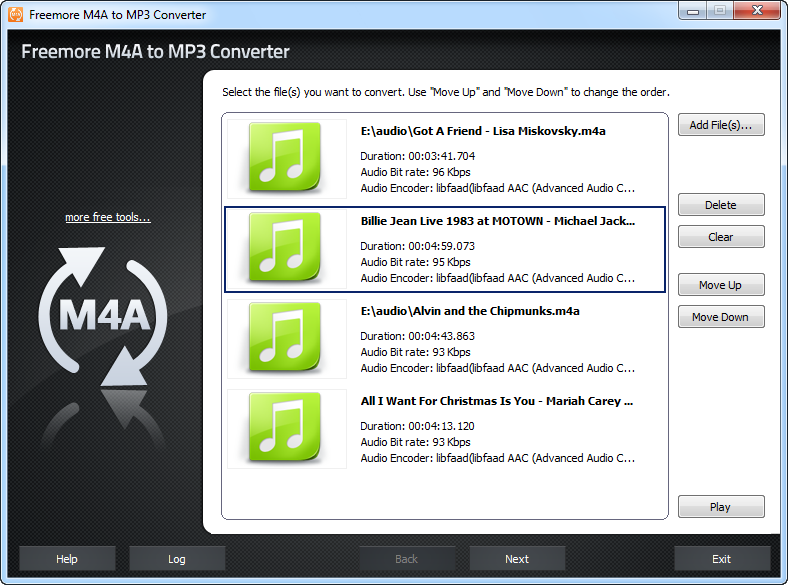Clear all files from the list
The height and width of the screenshot is (585, 788).
tap(721, 237)
